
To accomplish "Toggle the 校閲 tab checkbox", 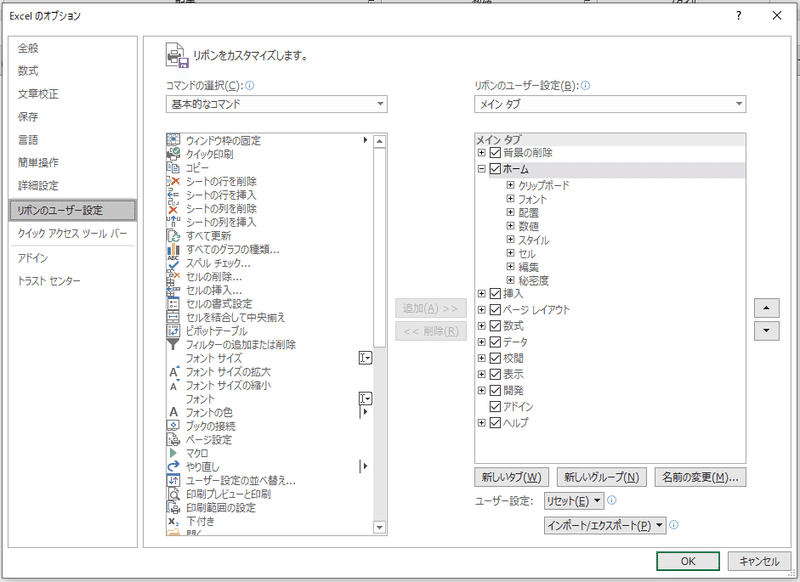I will [495, 358].
